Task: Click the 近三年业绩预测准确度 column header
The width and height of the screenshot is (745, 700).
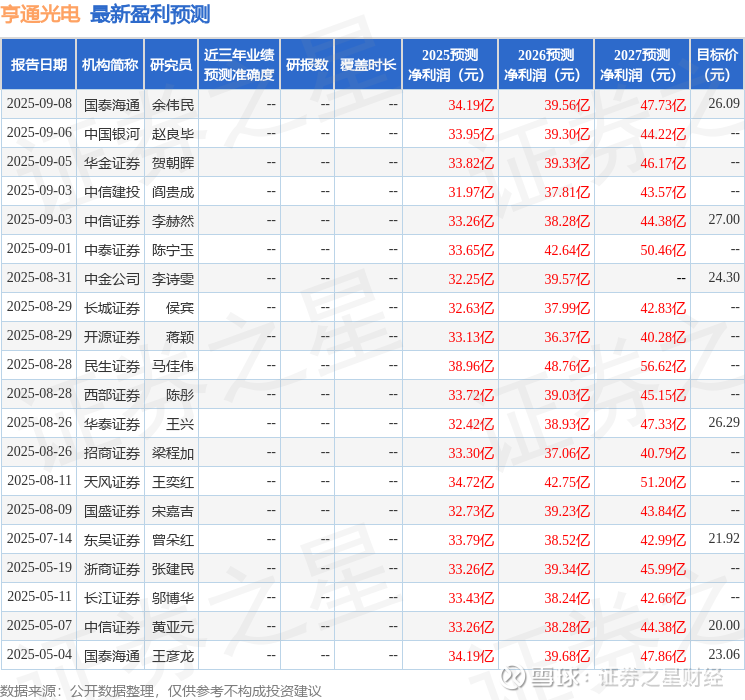Action: pyautogui.click(x=239, y=65)
